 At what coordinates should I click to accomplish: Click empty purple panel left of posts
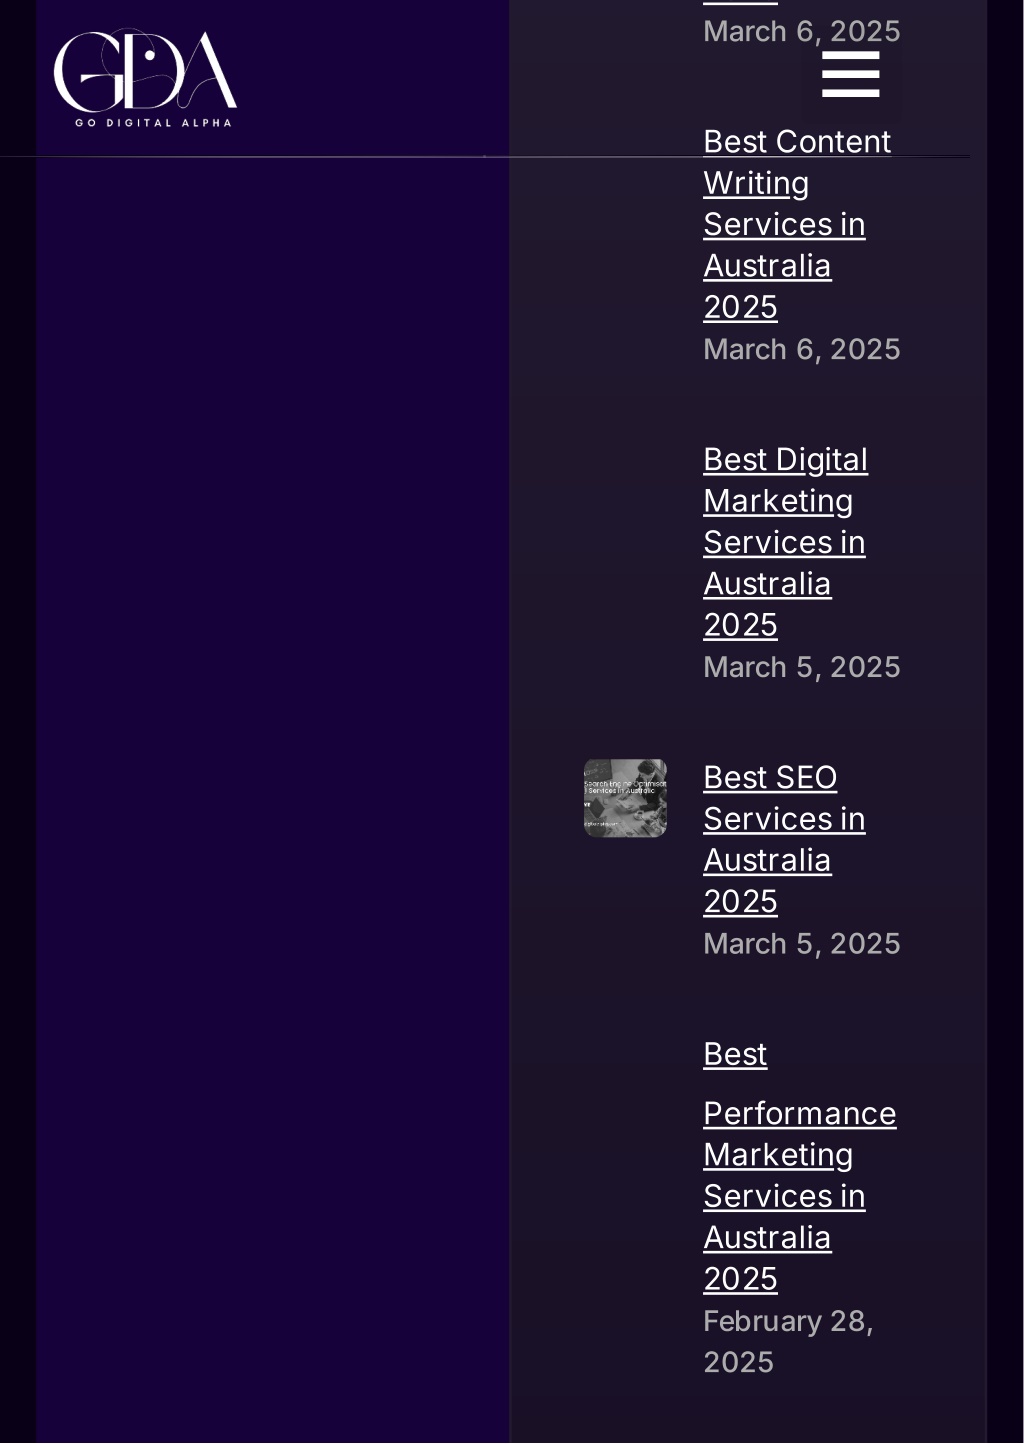tap(272, 800)
